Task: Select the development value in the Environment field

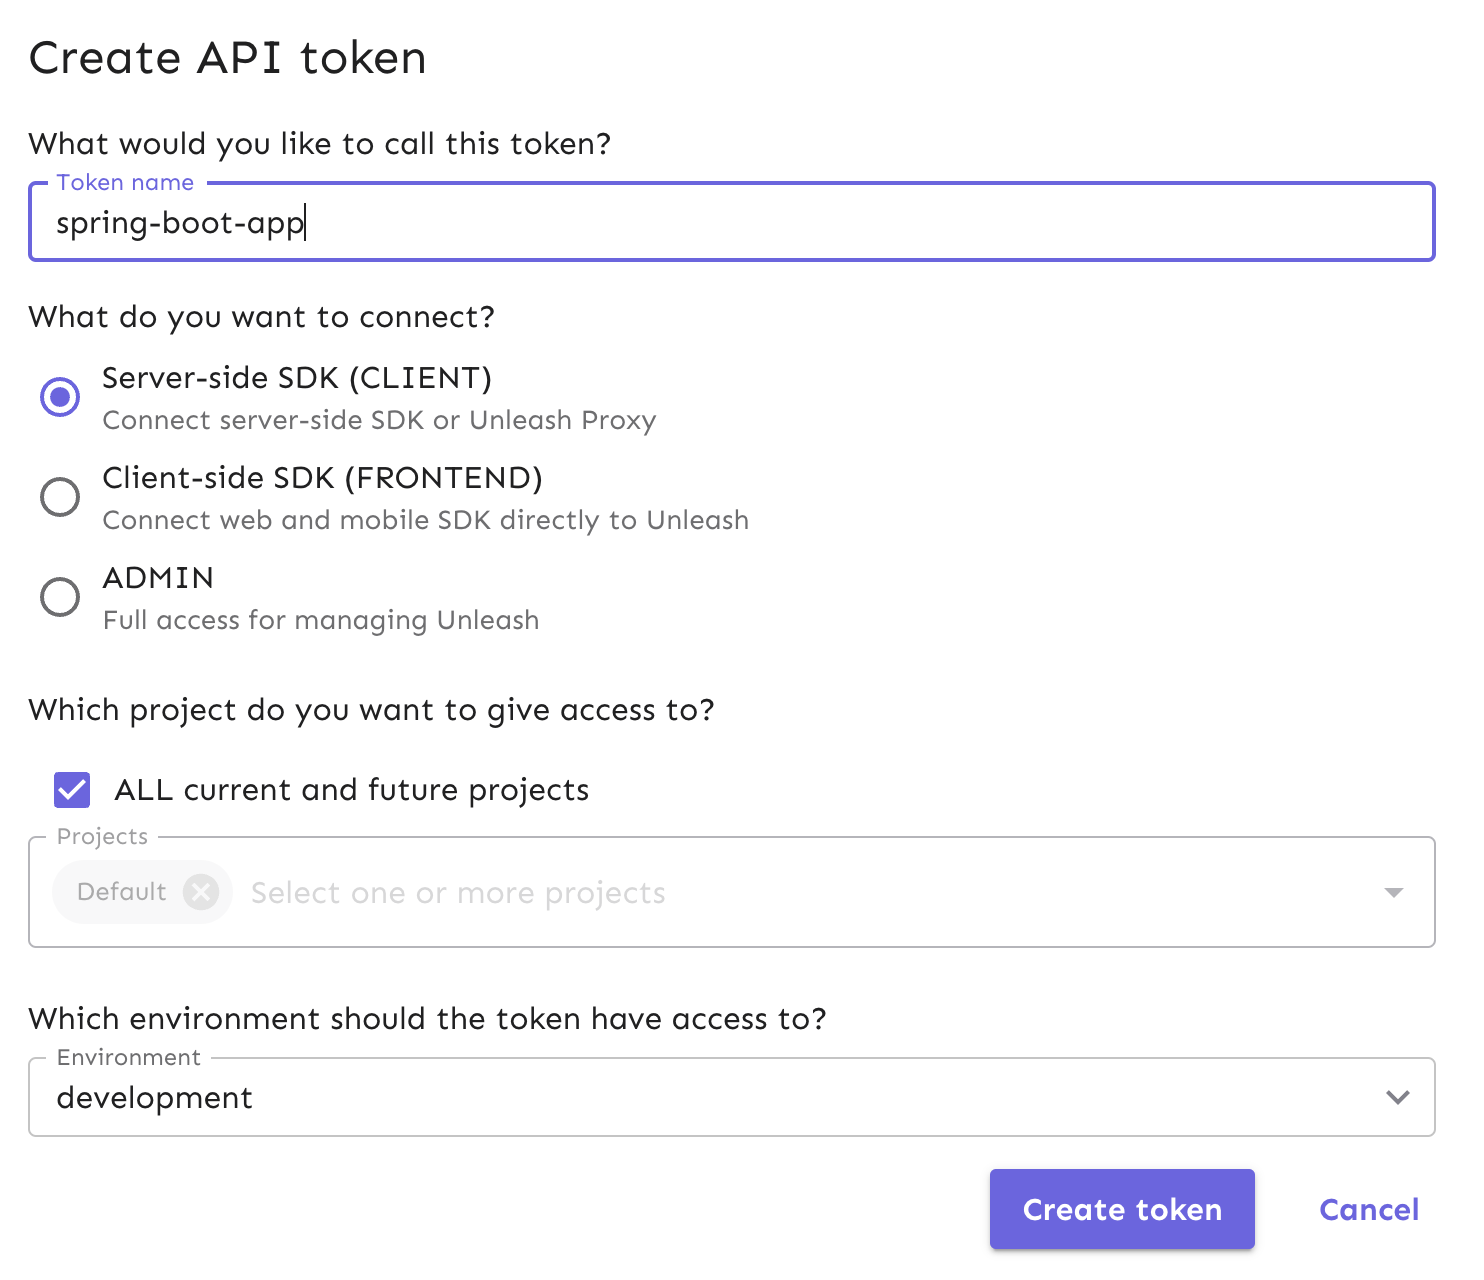Action: click(155, 1097)
